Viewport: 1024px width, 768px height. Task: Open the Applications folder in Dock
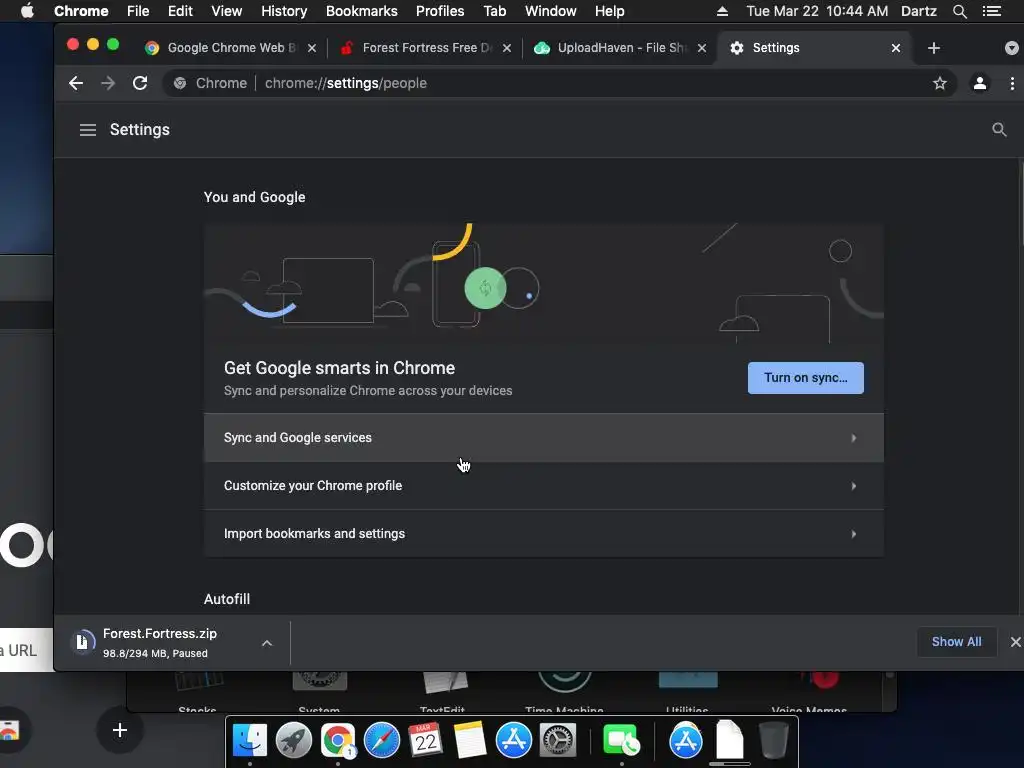tap(686, 741)
